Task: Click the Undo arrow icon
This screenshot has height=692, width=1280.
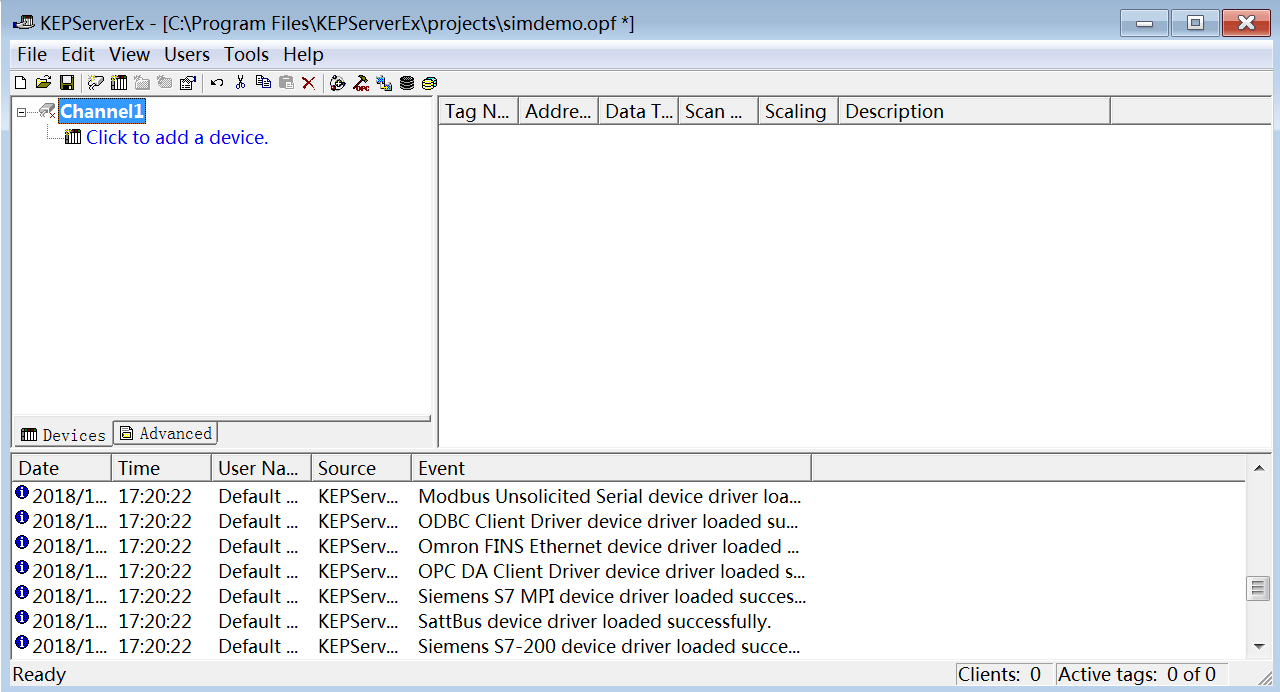Action: [x=217, y=83]
